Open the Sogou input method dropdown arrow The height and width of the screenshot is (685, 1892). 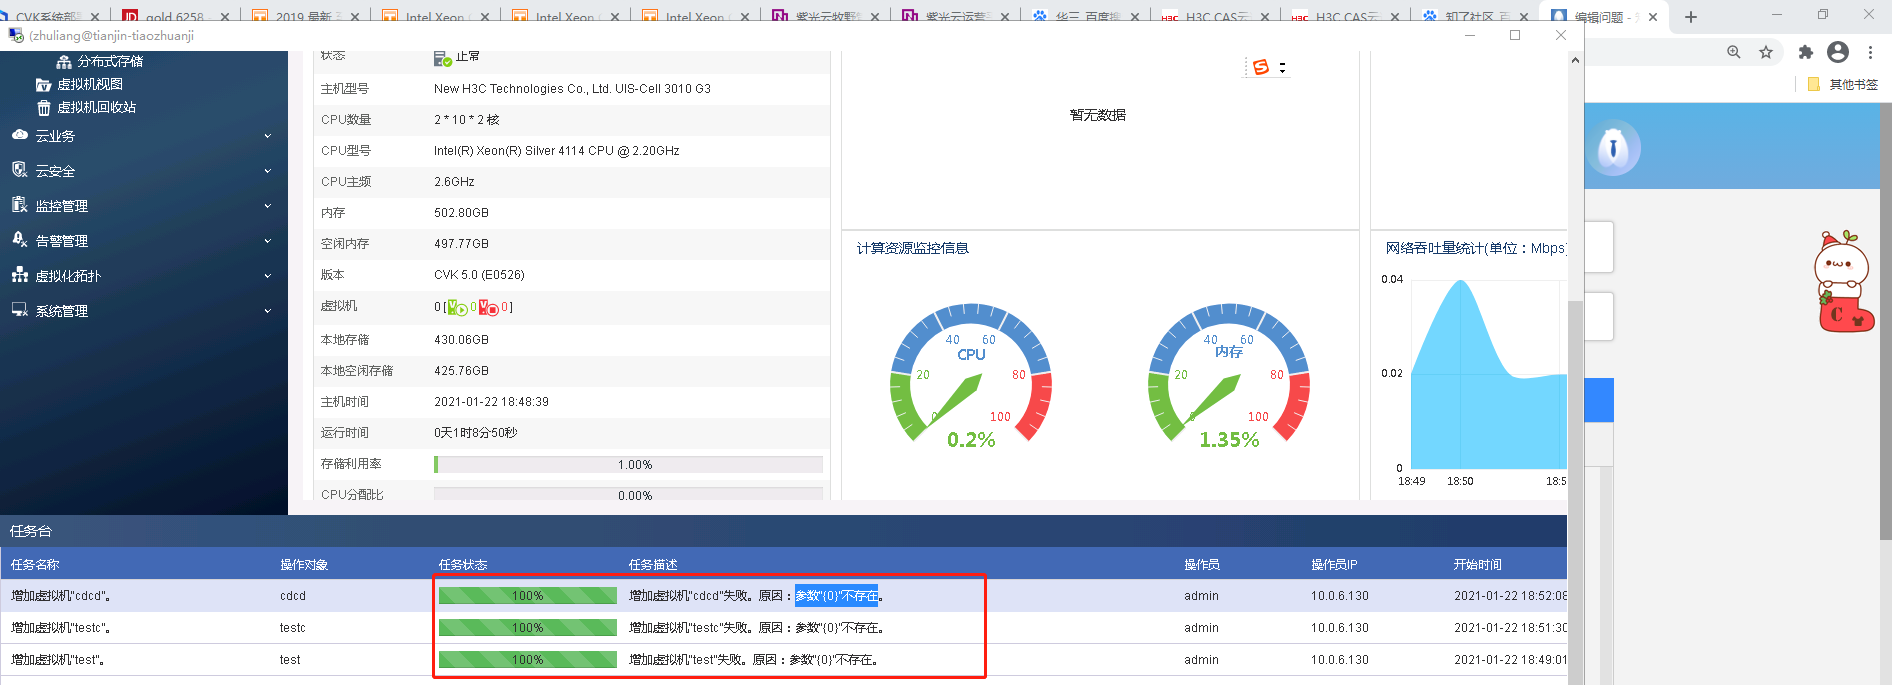click(x=1282, y=68)
